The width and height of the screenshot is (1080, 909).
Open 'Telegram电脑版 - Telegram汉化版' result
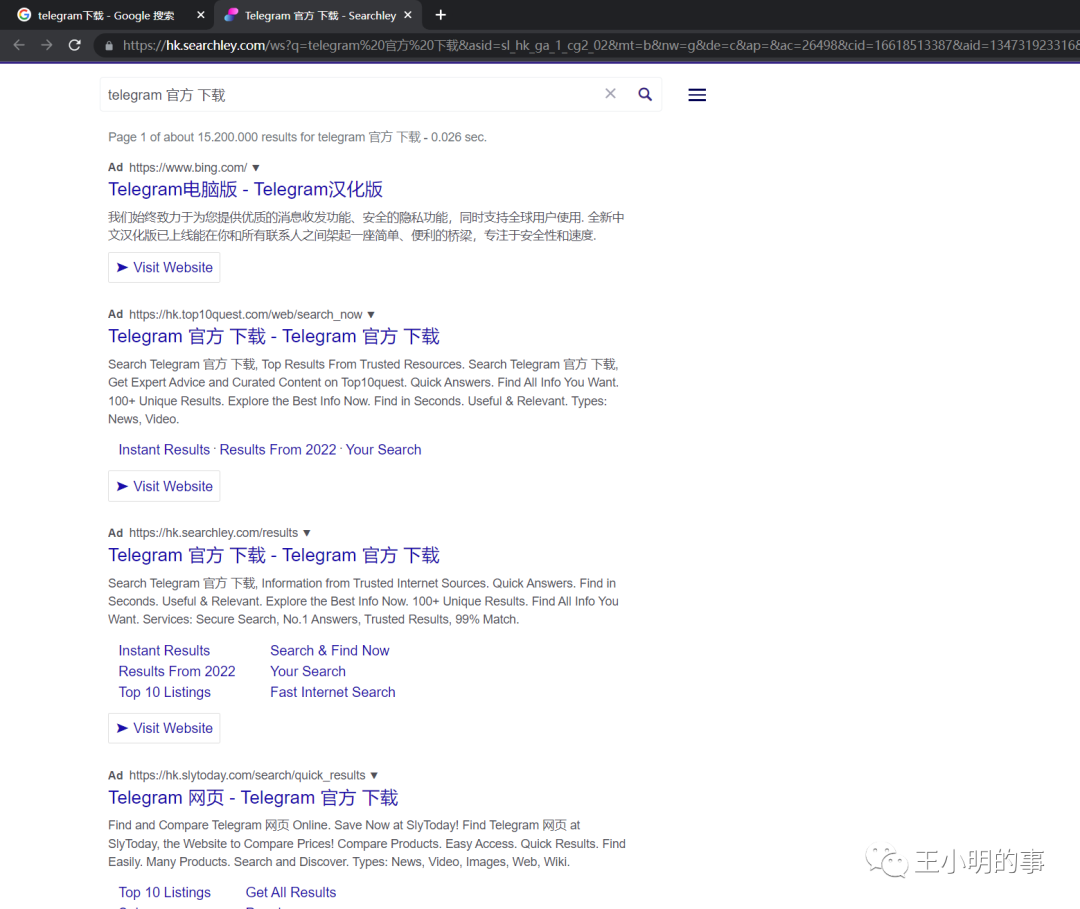[245, 189]
